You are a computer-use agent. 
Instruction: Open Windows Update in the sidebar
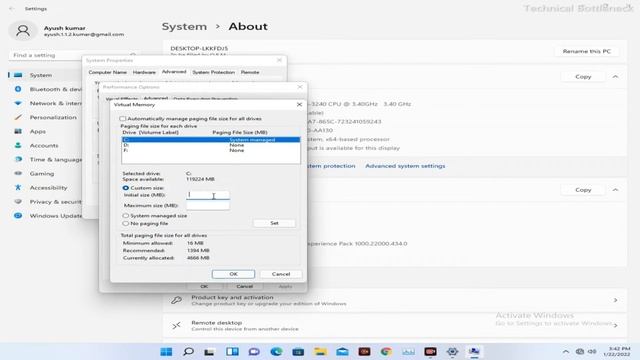[x=45, y=216]
